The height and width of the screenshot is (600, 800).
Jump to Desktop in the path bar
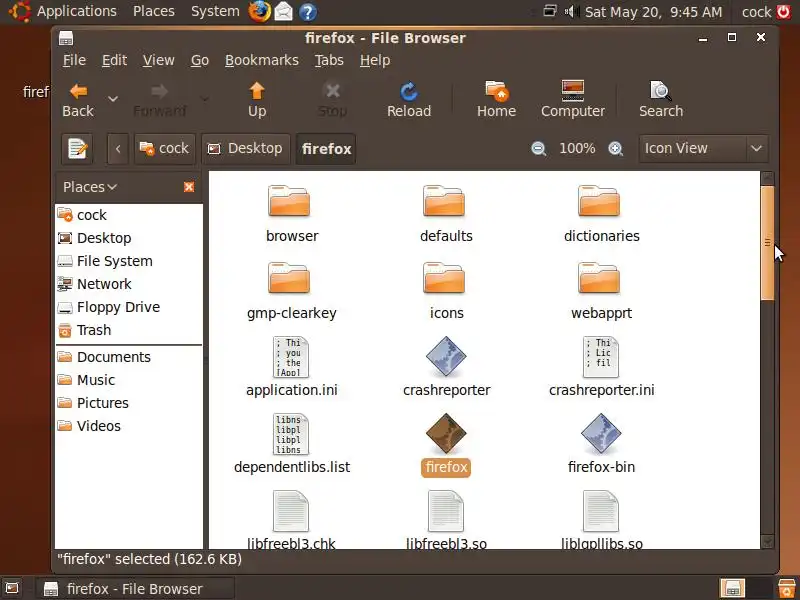click(246, 149)
